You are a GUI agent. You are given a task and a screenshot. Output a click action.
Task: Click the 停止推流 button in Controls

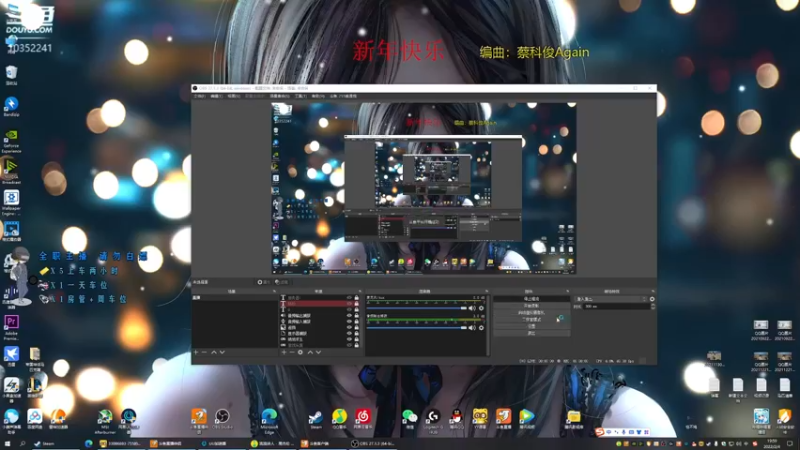click(531, 299)
